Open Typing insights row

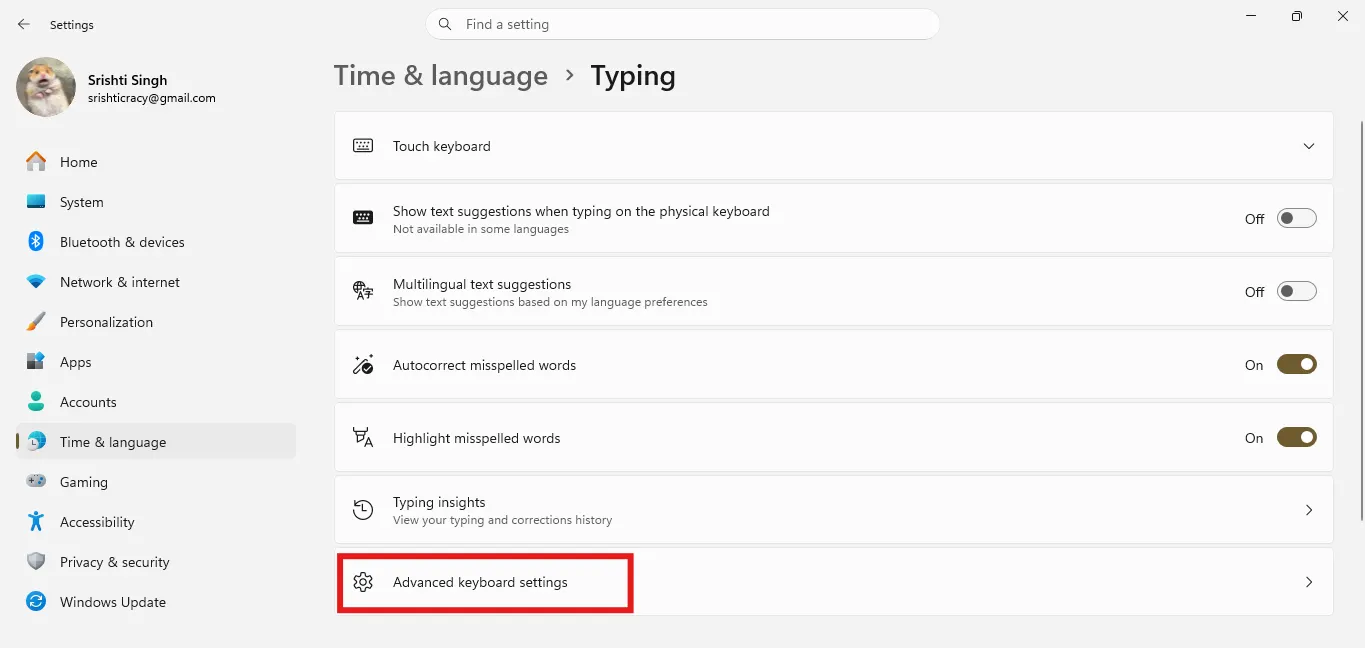(834, 510)
